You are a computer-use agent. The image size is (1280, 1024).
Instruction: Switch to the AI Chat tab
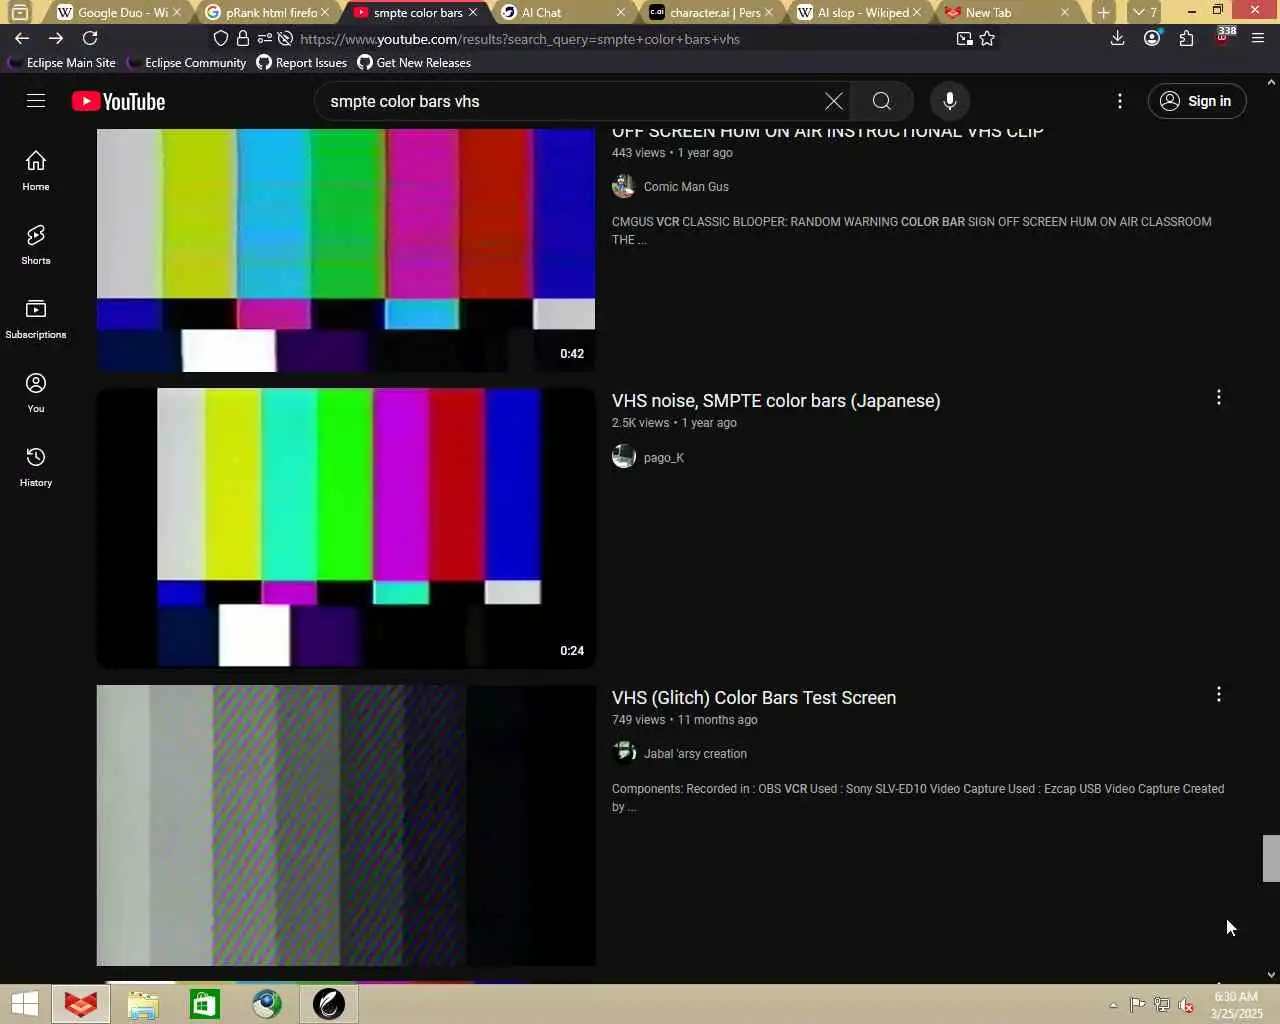[x=563, y=12]
